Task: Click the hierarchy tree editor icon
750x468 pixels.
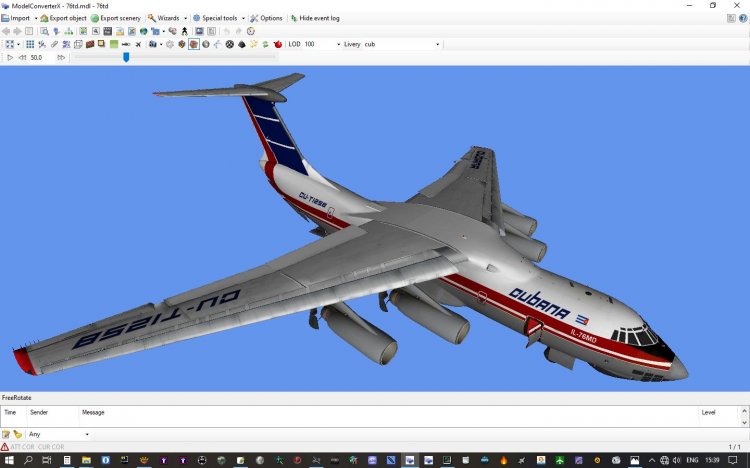Action: [69, 31]
